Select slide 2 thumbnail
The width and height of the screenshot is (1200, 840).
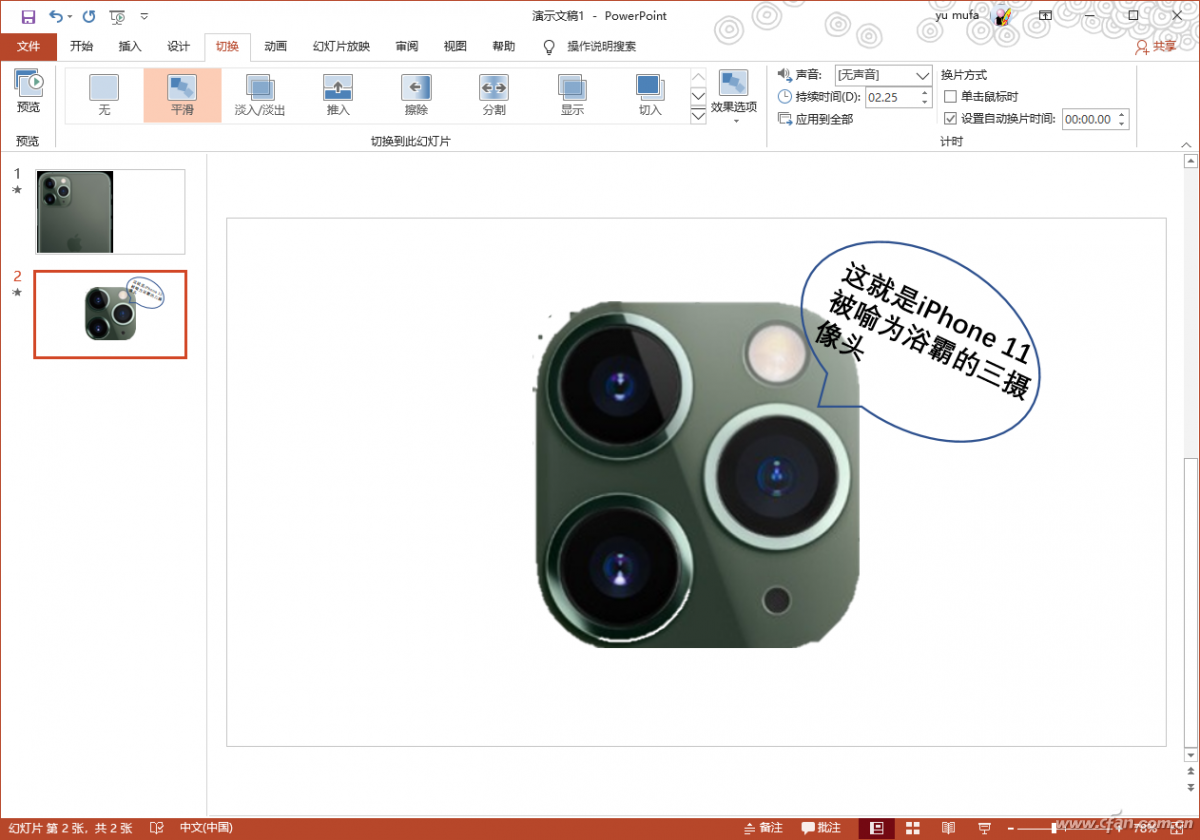point(110,314)
